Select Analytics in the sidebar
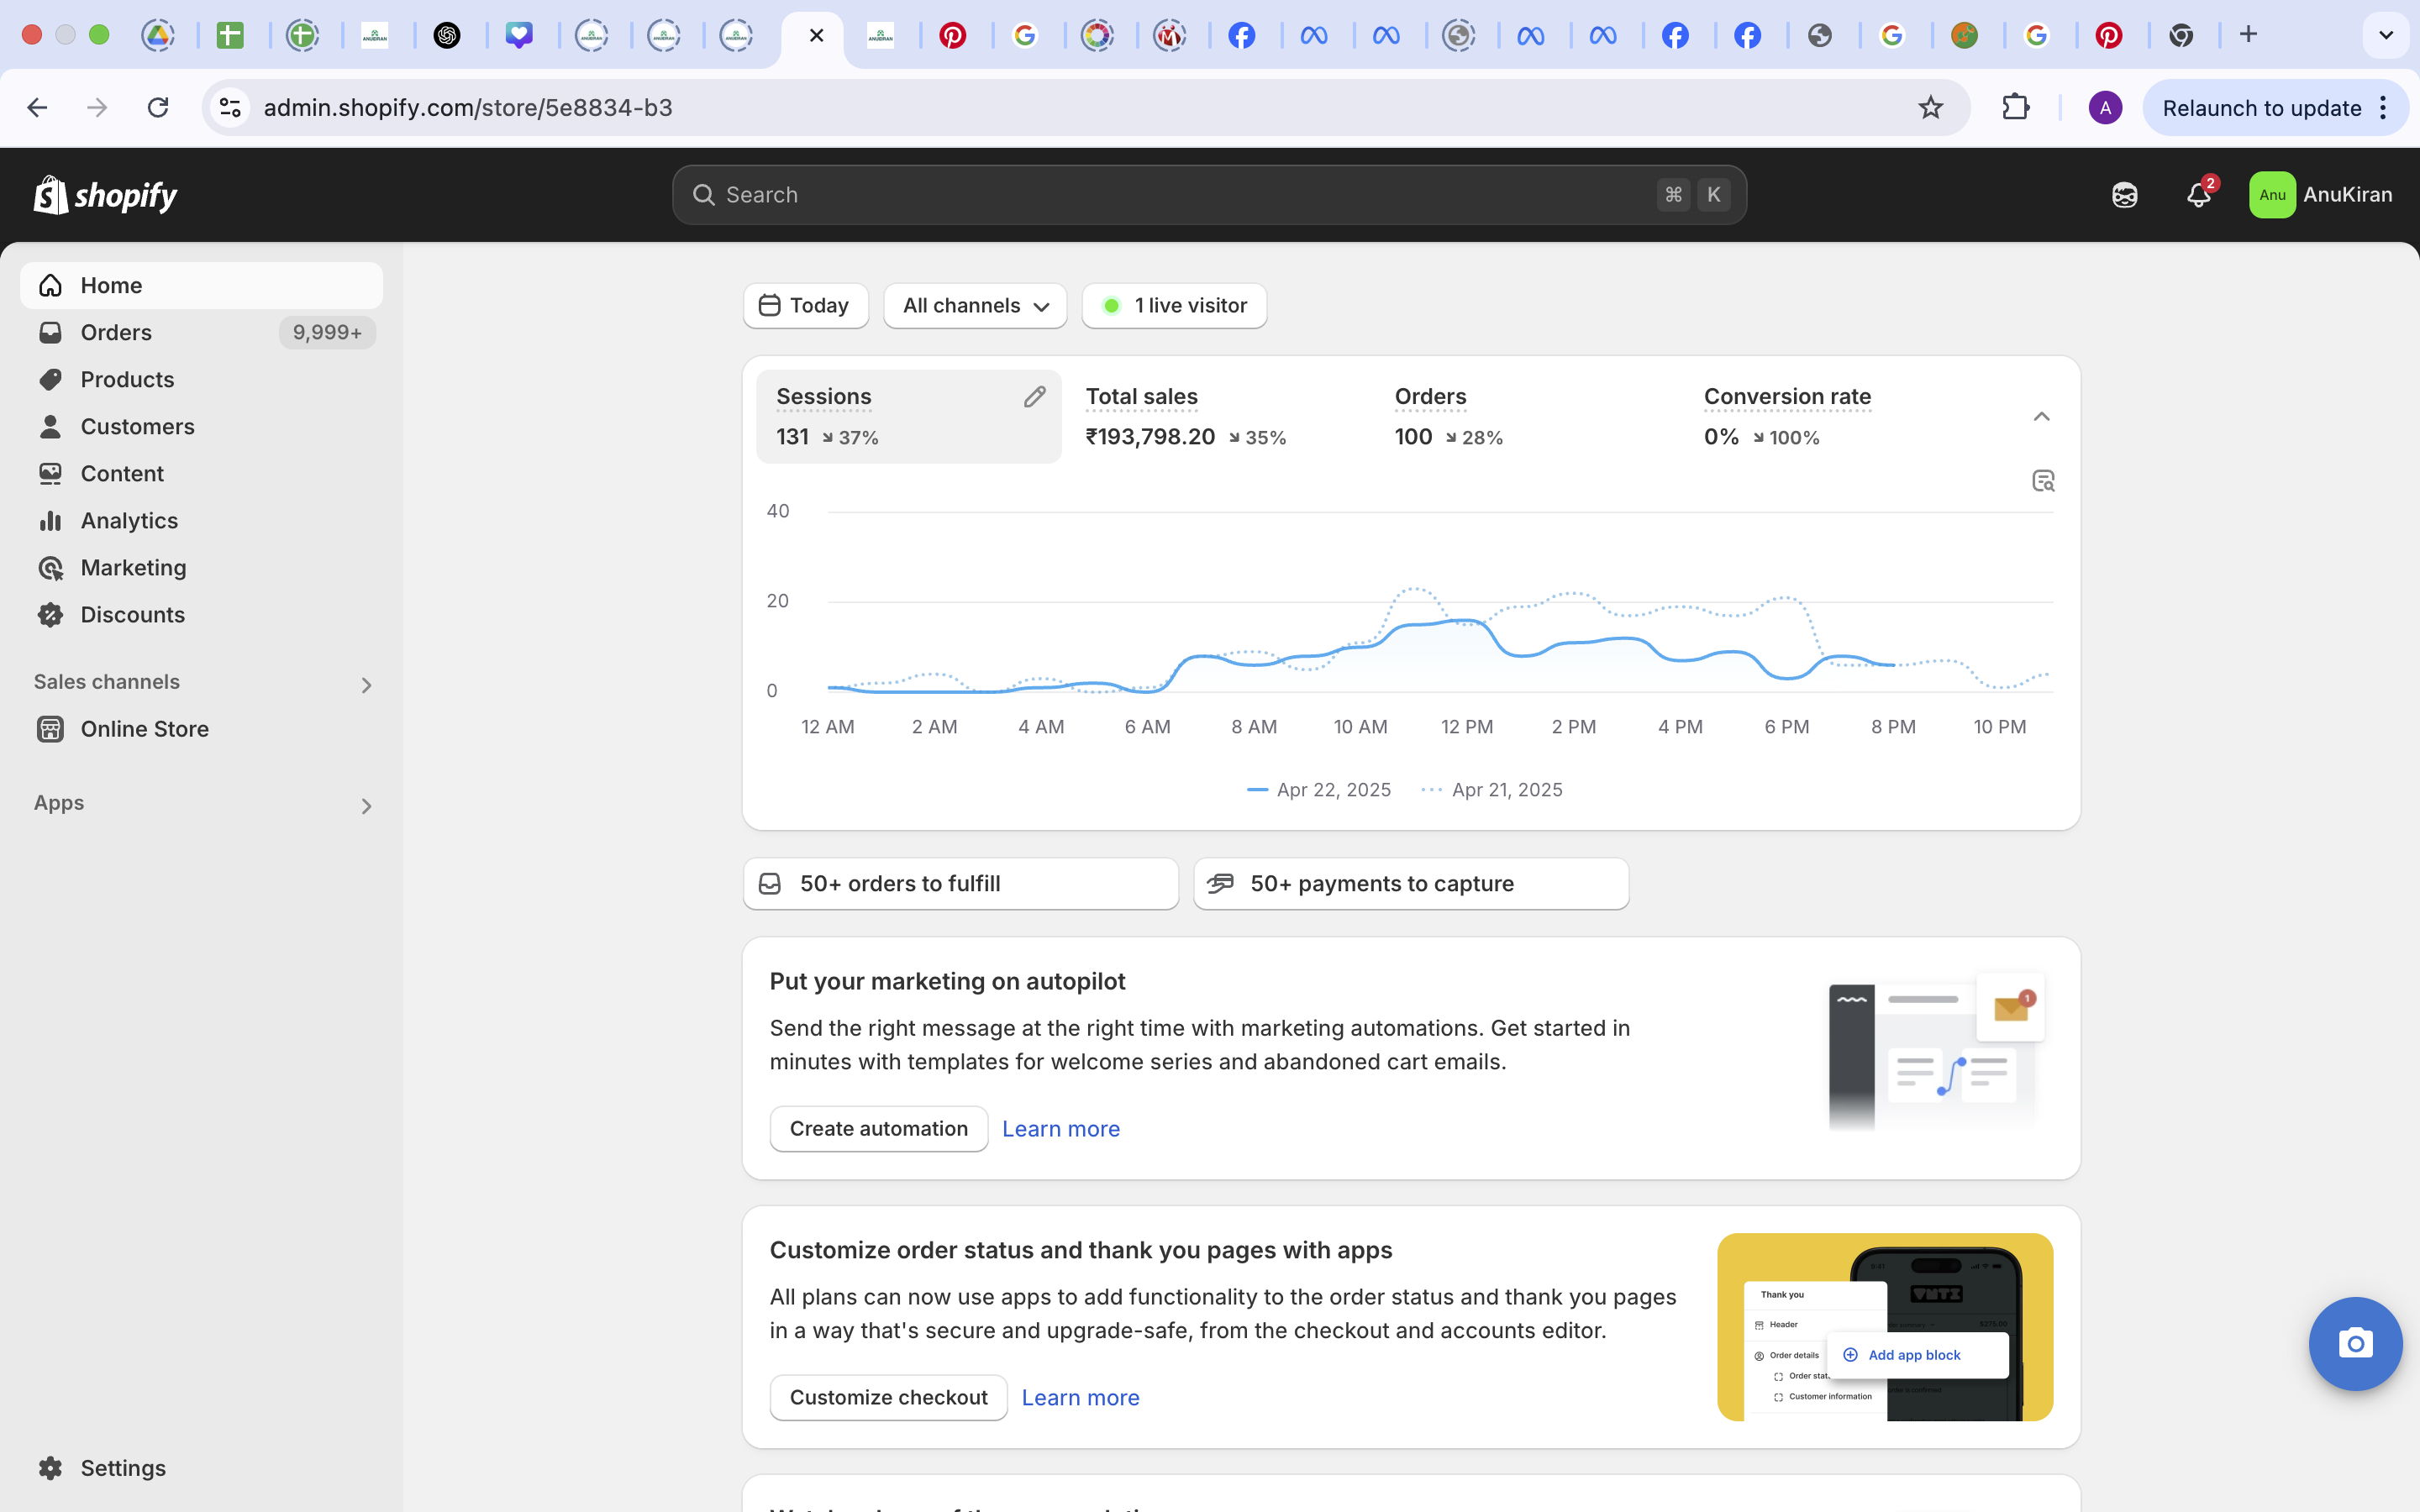 pos(128,520)
